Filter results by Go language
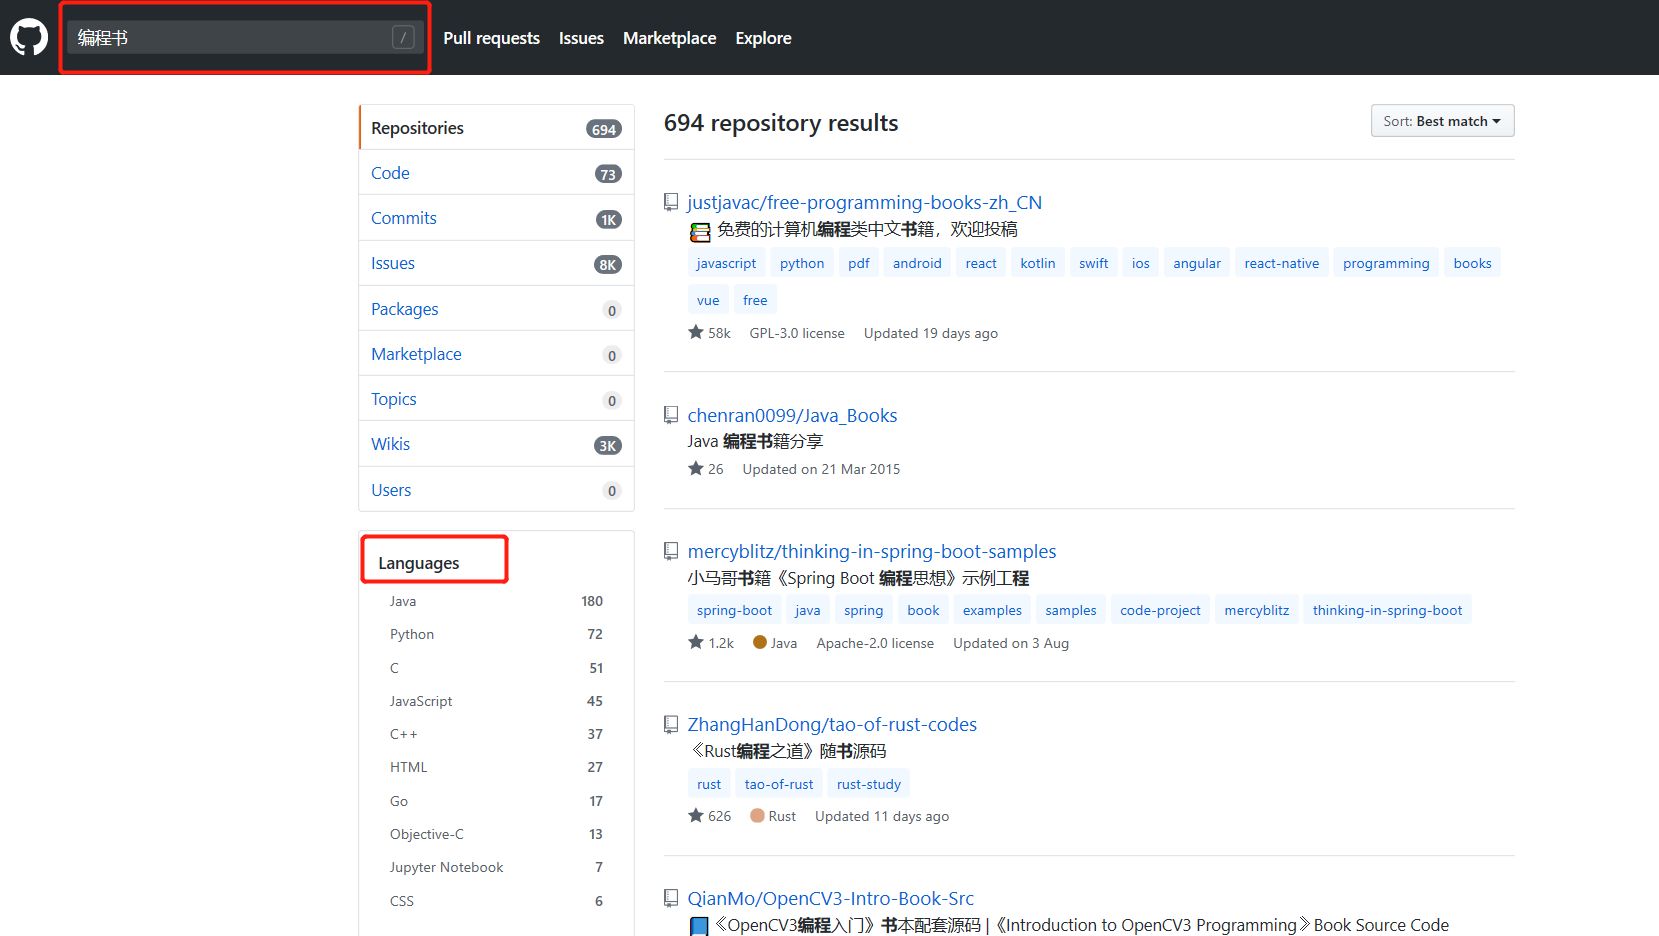 tap(496, 801)
